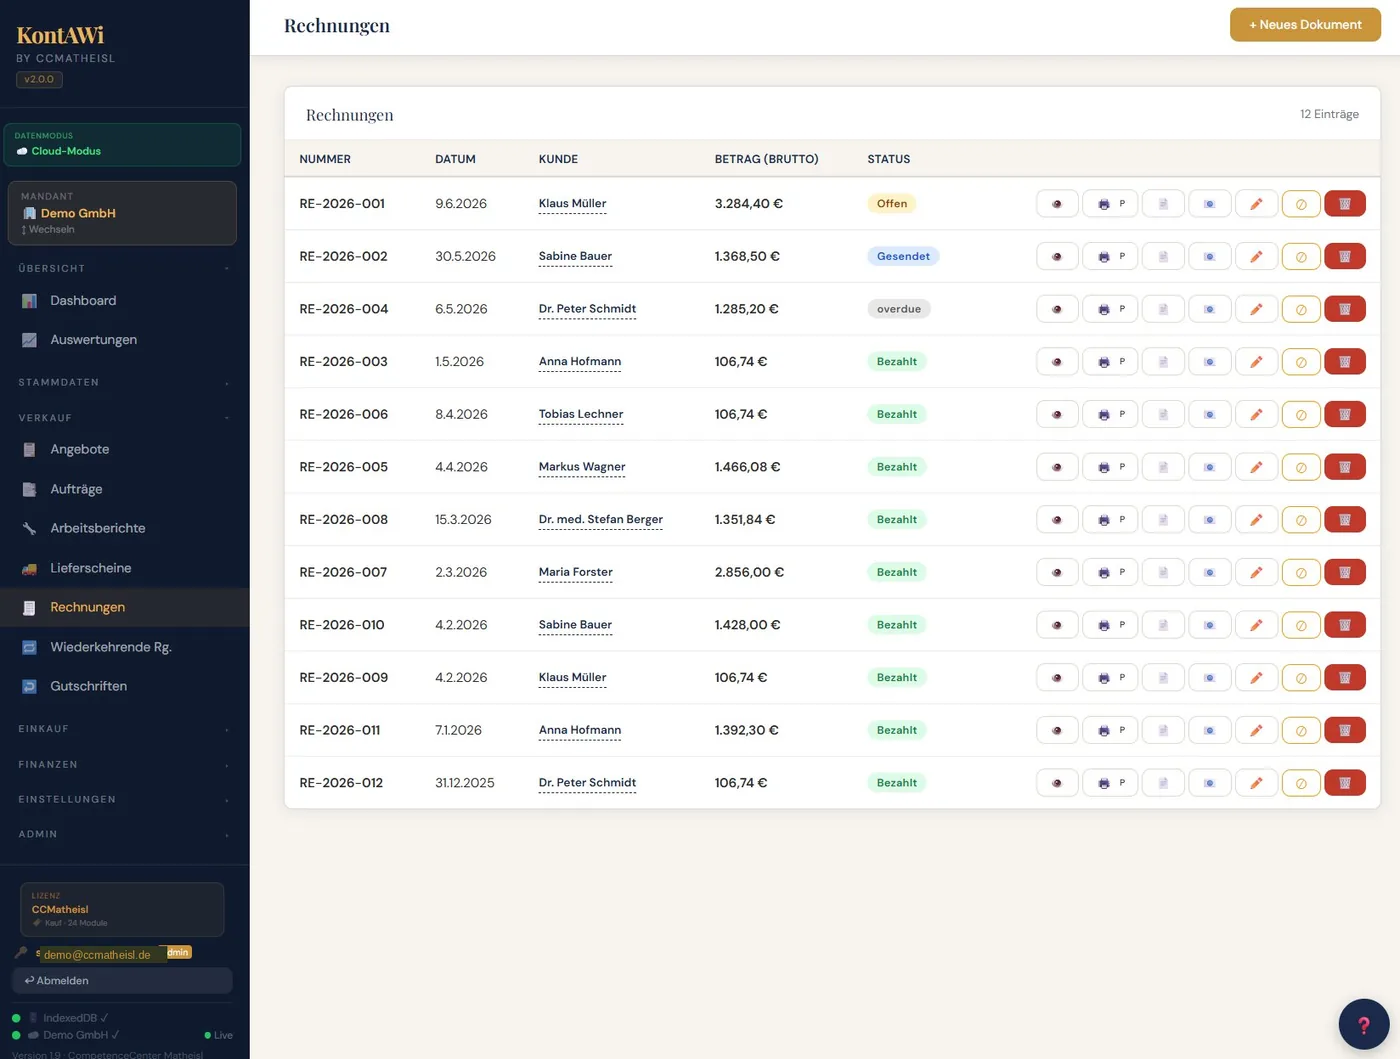This screenshot has height=1059, width=1400.
Task: Delete invoice RE-2026-004 with the trash icon
Action: pyautogui.click(x=1345, y=309)
